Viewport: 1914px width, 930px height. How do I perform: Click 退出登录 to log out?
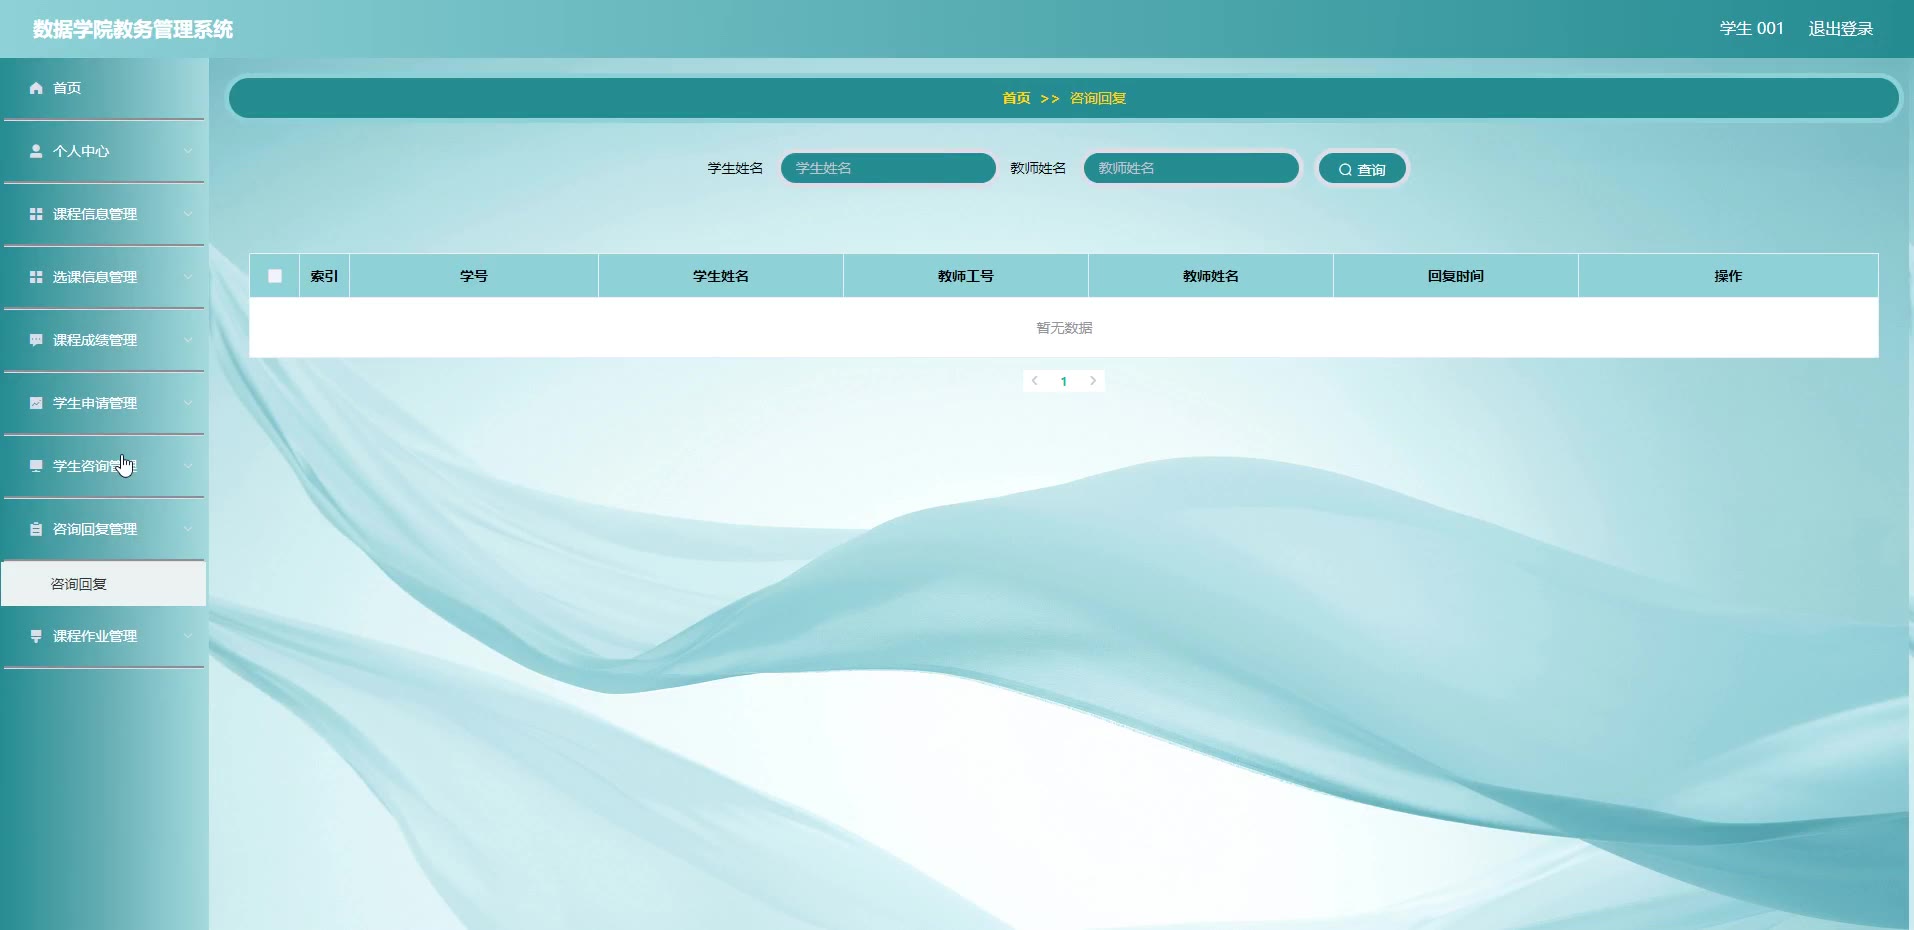click(x=1840, y=29)
